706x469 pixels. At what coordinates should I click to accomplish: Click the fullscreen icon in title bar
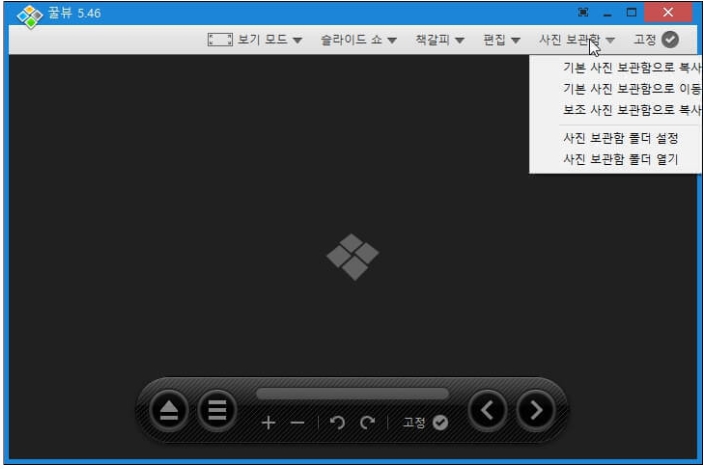583,13
